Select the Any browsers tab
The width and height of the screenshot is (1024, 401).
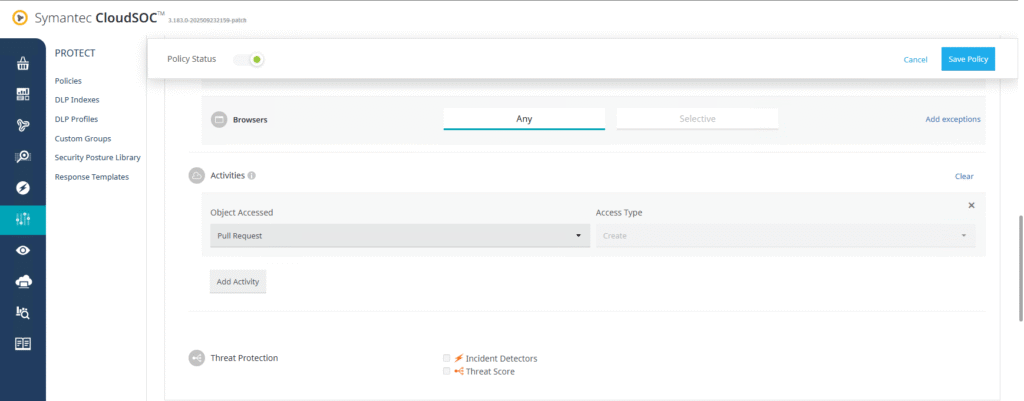point(524,119)
